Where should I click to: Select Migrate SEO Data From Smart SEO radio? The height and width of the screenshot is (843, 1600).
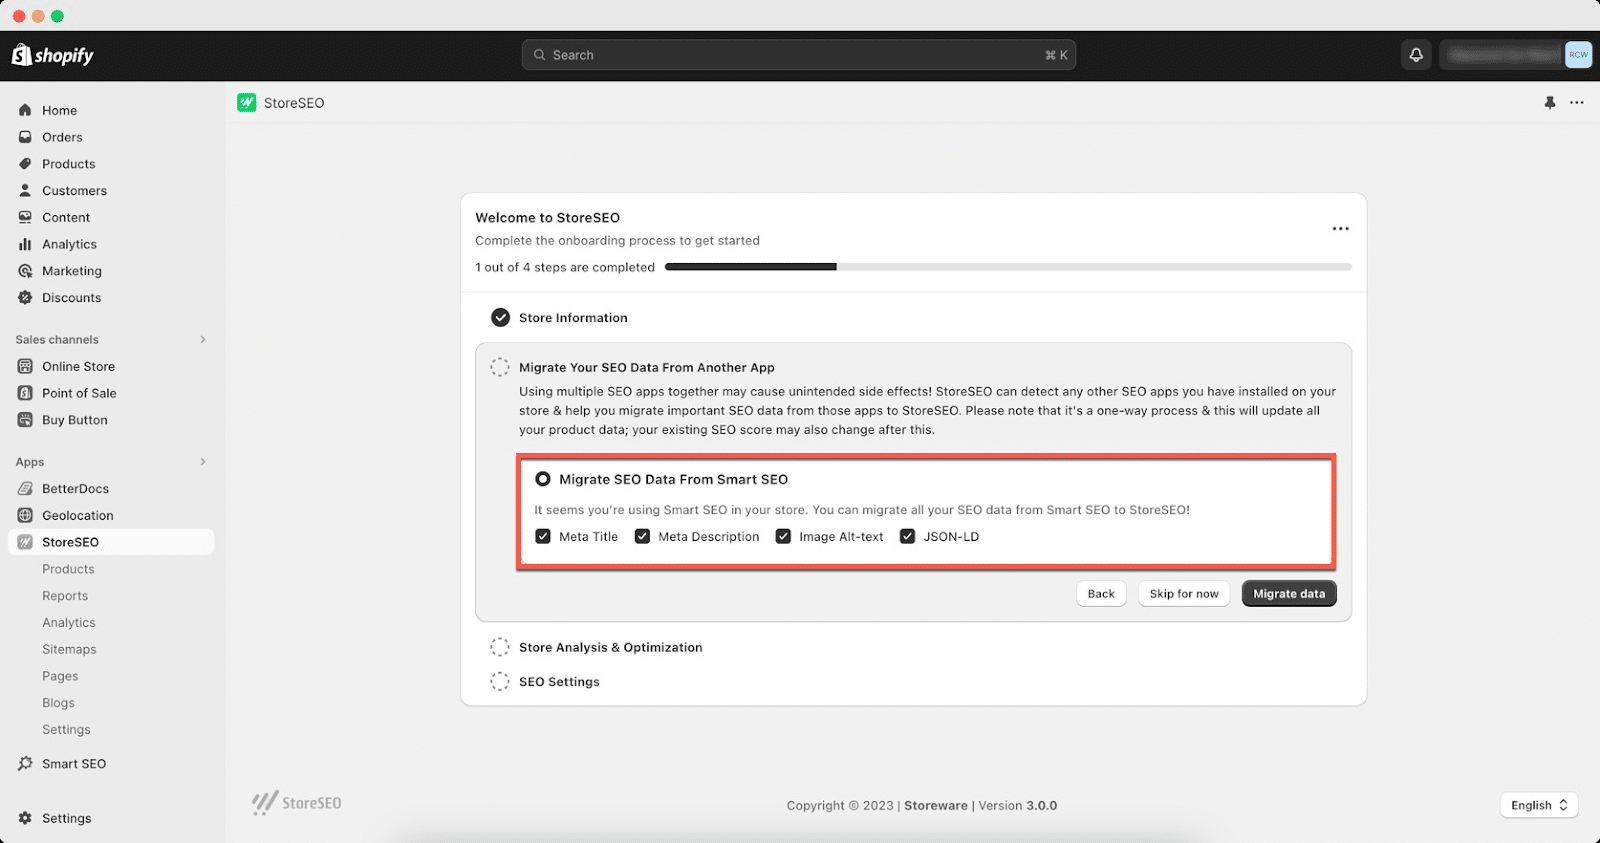[543, 479]
